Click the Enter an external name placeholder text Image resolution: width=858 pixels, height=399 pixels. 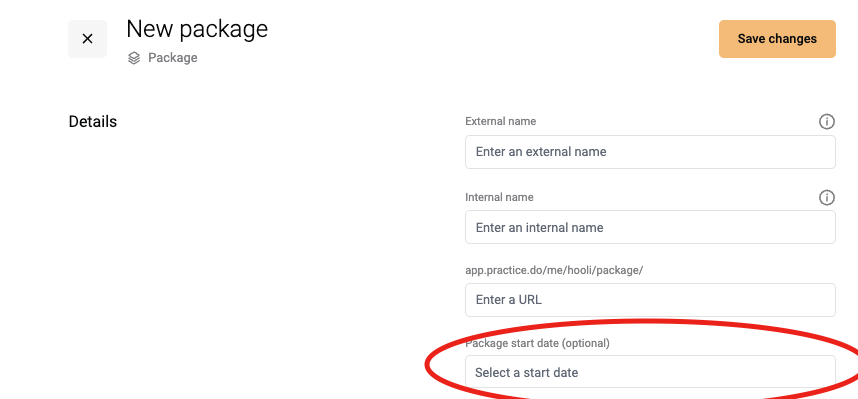coord(541,152)
